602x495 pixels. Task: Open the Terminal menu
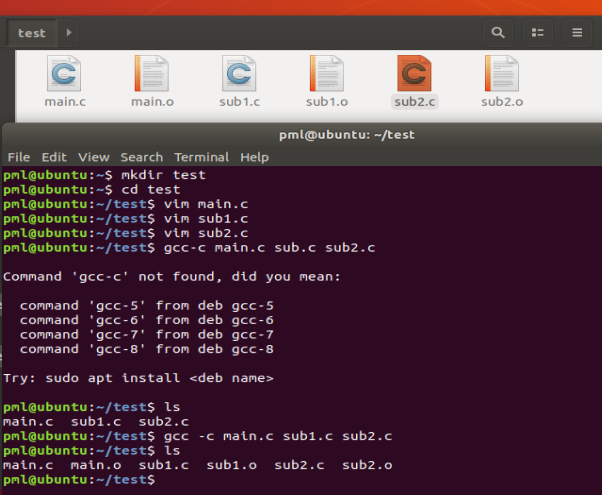pos(202,157)
